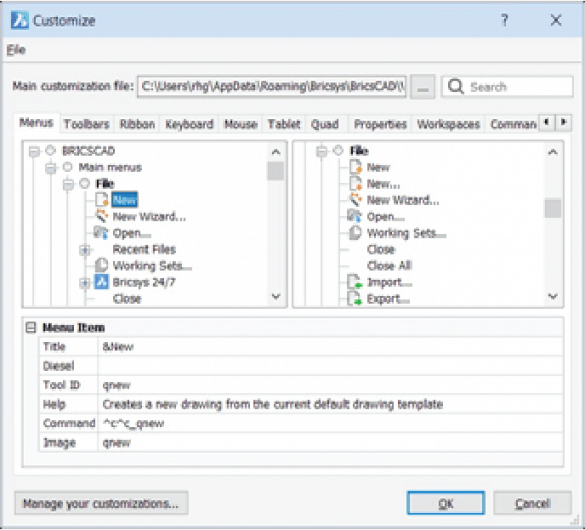This screenshot has height=530, width=585.
Task: Select the Menus tab
Action: tap(36, 122)
